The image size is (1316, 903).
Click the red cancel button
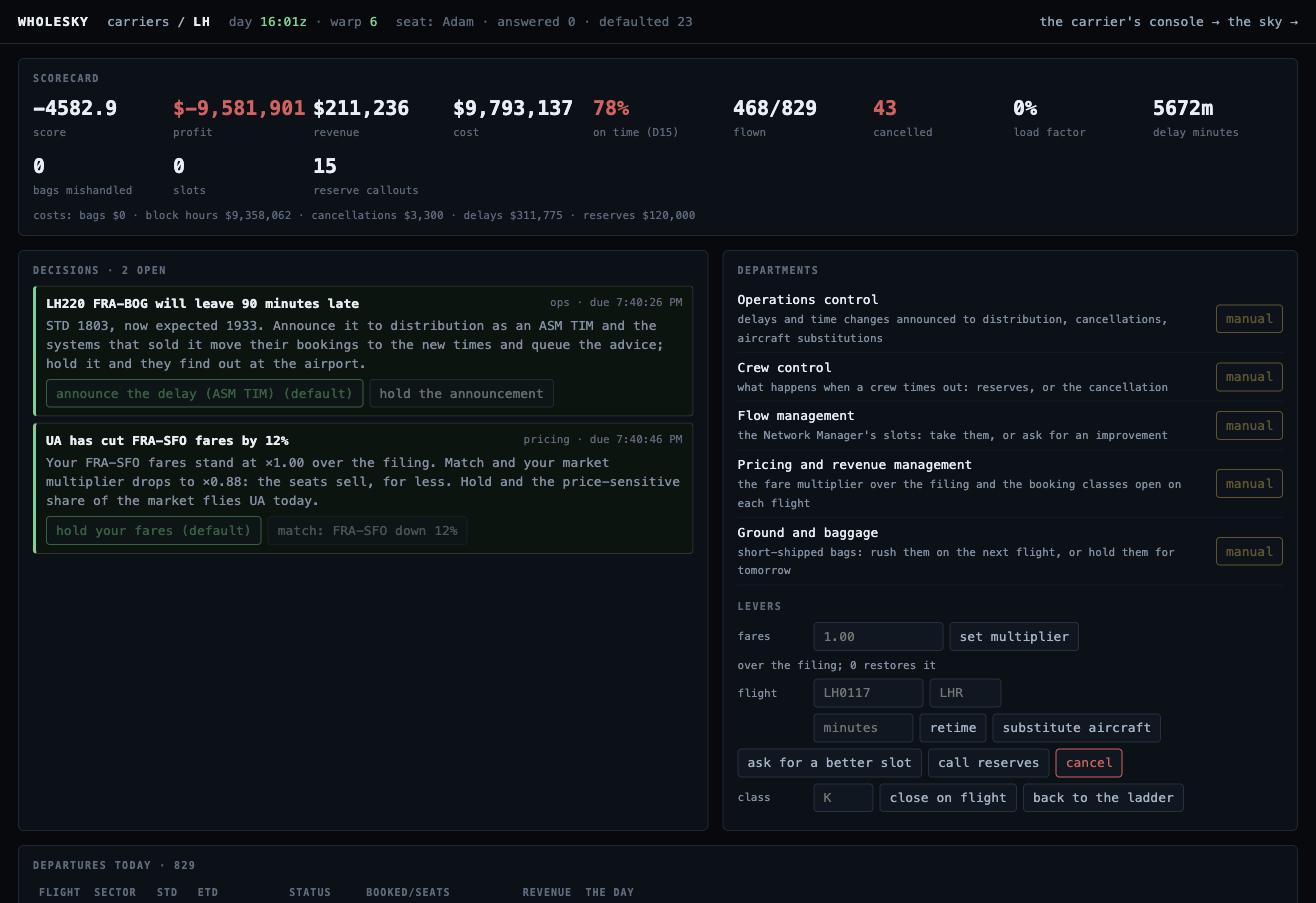(x=1089, y=763)
